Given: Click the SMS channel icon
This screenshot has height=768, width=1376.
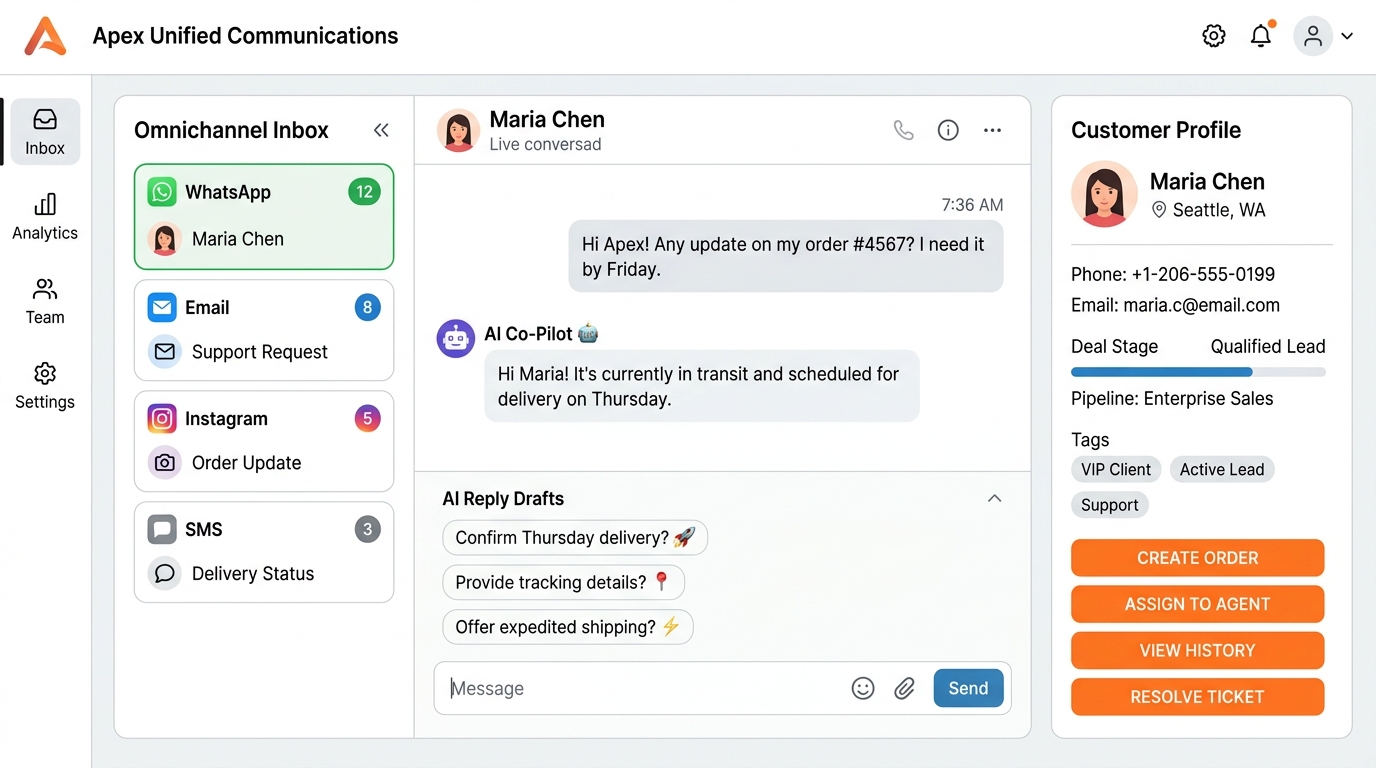Looking at the screenshot, I should 162,529.
